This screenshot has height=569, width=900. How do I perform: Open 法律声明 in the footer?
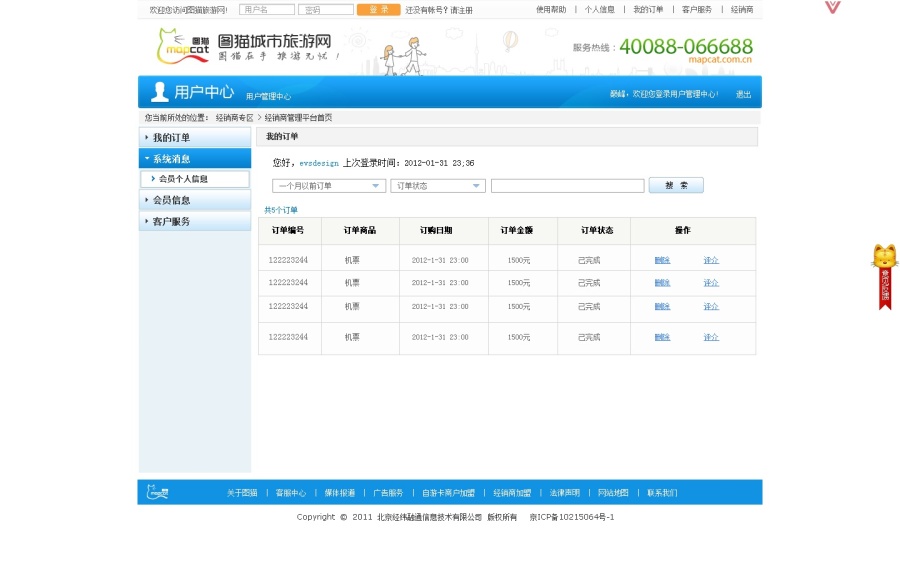tap(565, 493)
